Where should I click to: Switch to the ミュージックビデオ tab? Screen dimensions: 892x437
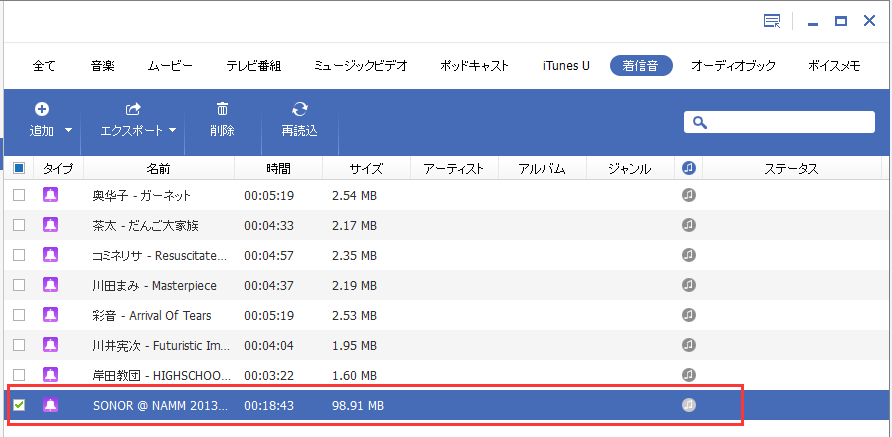[x=361, y=66]
